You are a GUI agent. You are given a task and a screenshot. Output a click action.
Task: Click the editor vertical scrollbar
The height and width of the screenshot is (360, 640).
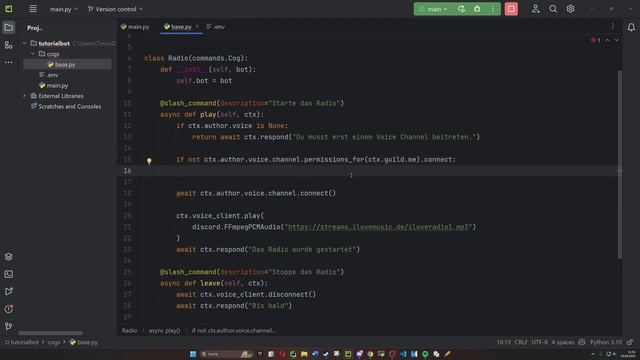point(620,164)
